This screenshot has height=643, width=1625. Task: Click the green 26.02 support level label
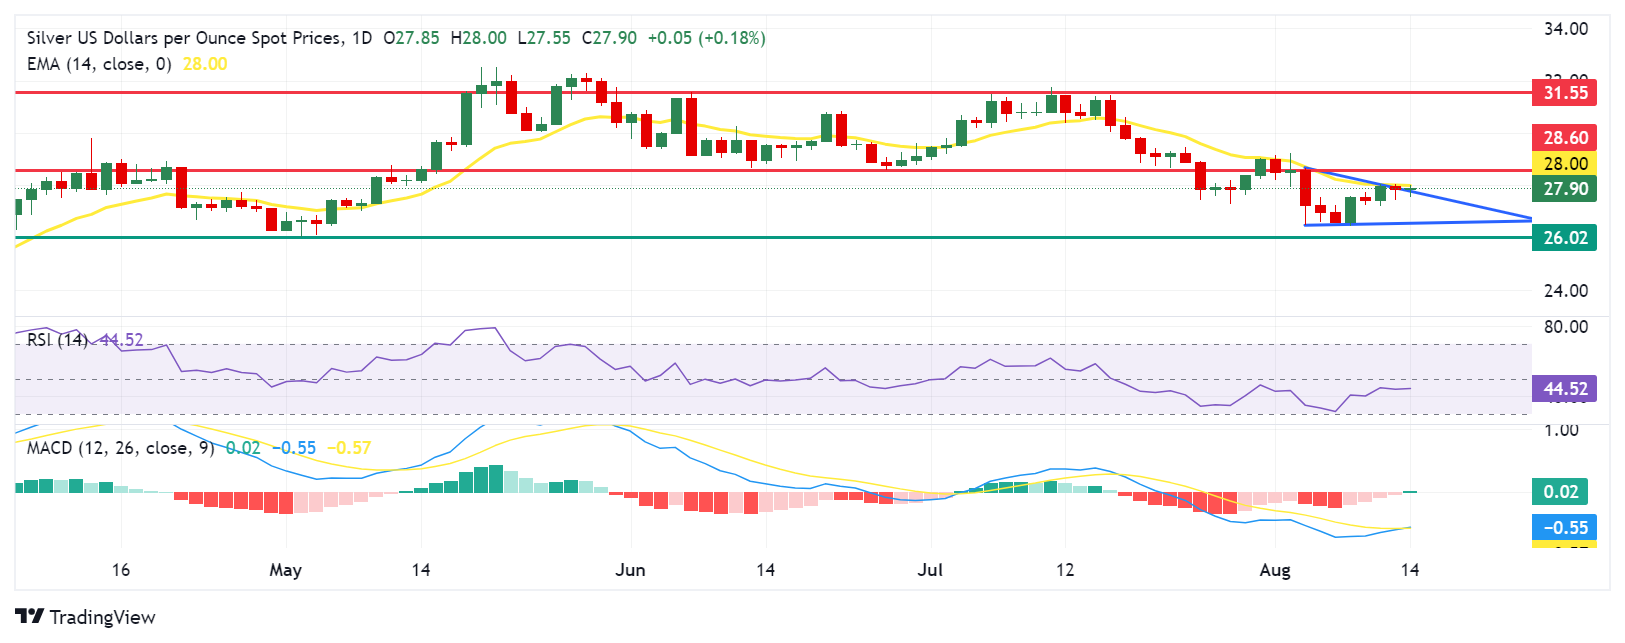point(1564,238)
